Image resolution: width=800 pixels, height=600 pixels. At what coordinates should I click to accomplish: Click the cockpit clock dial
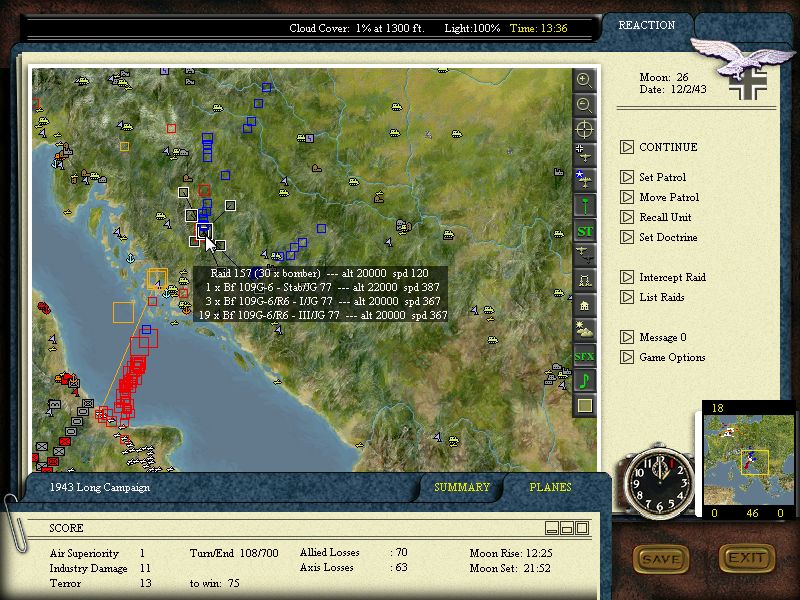[x=660, y=481]
